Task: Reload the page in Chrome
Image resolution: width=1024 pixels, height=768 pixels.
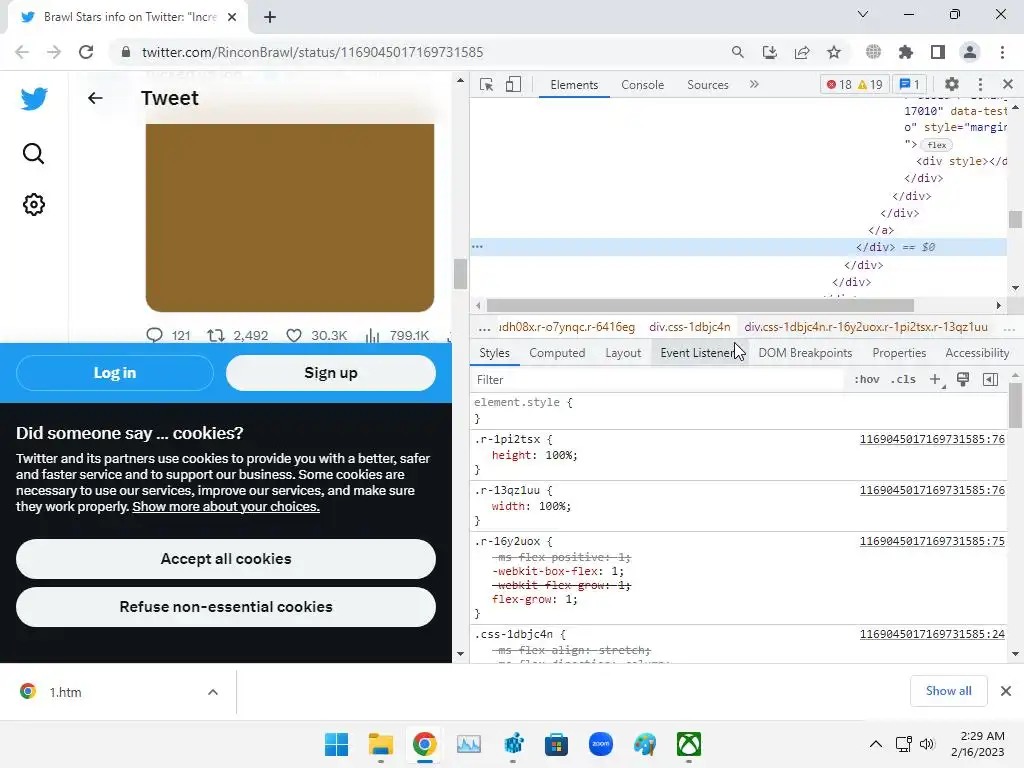Action: (x=86, y=52)
